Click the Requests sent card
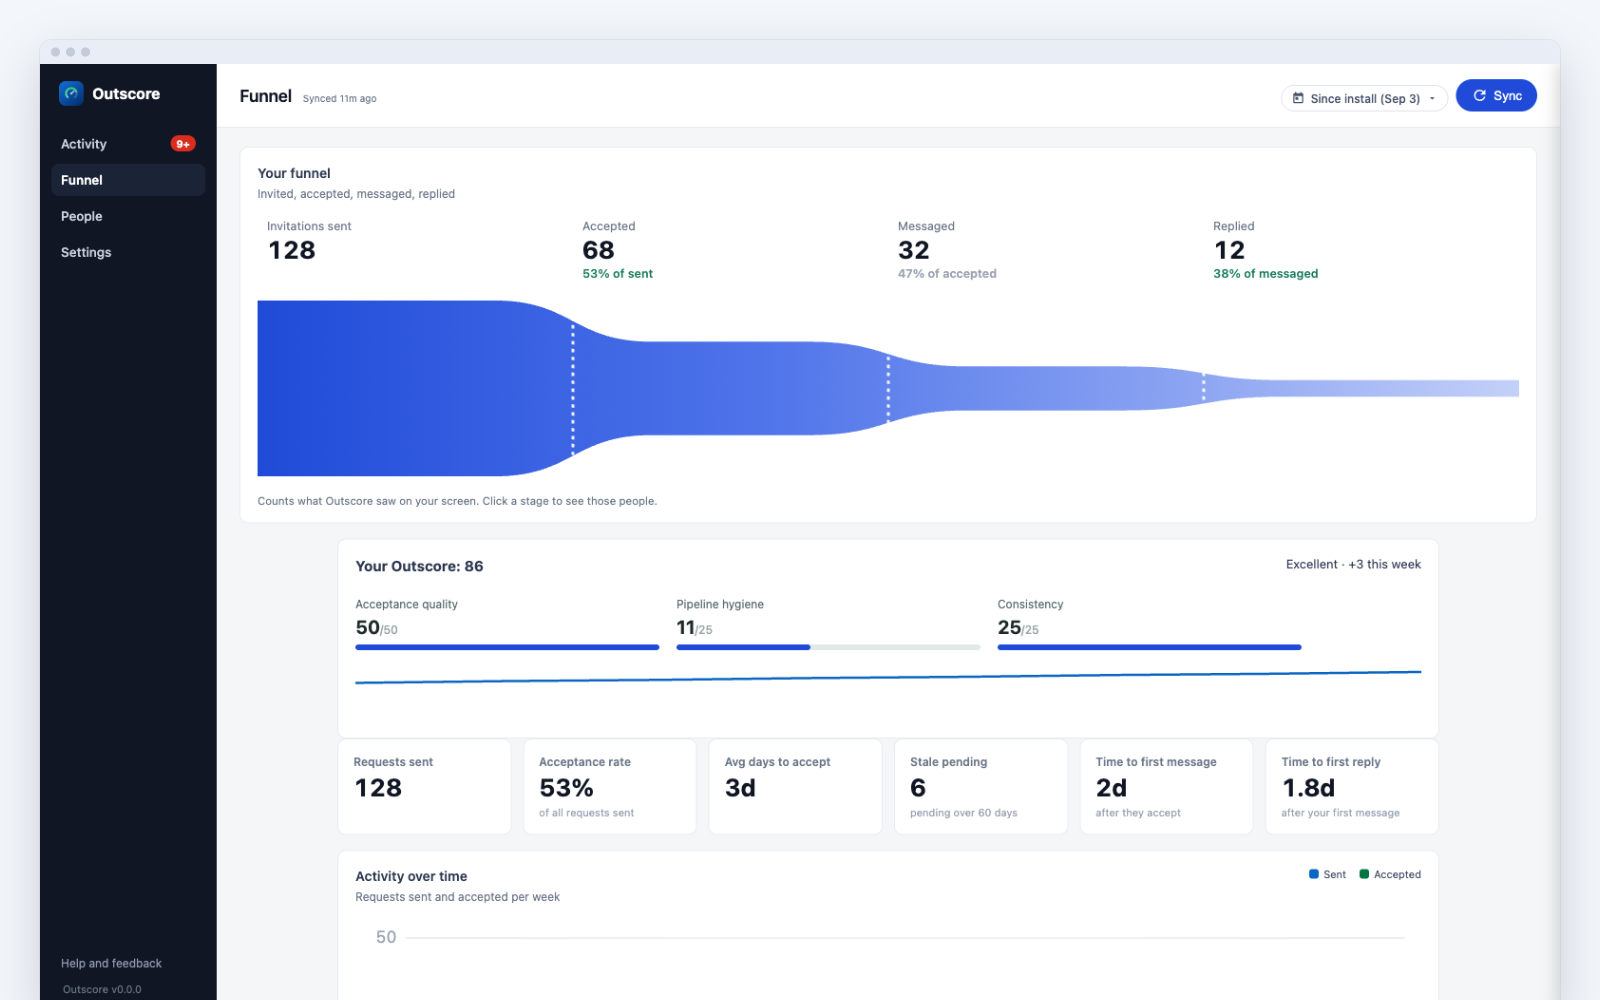 coord(424,786)
